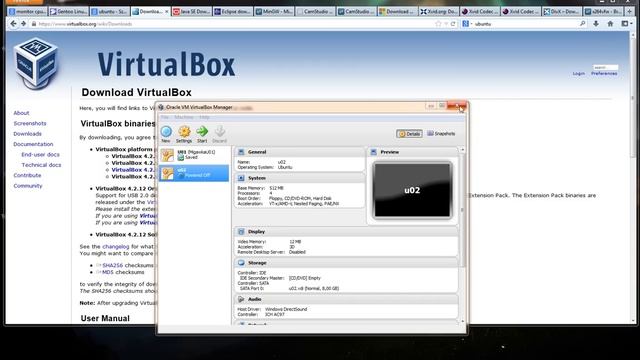Toggle the Details view button
The width and height of the screenshot is (640, 360).
[x=409, y=133]
